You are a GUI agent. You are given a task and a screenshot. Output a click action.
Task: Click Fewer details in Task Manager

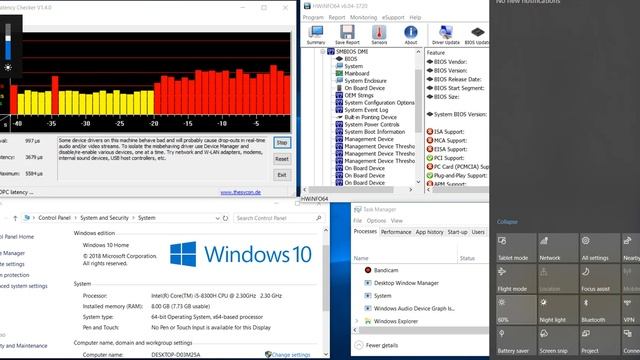376,345
